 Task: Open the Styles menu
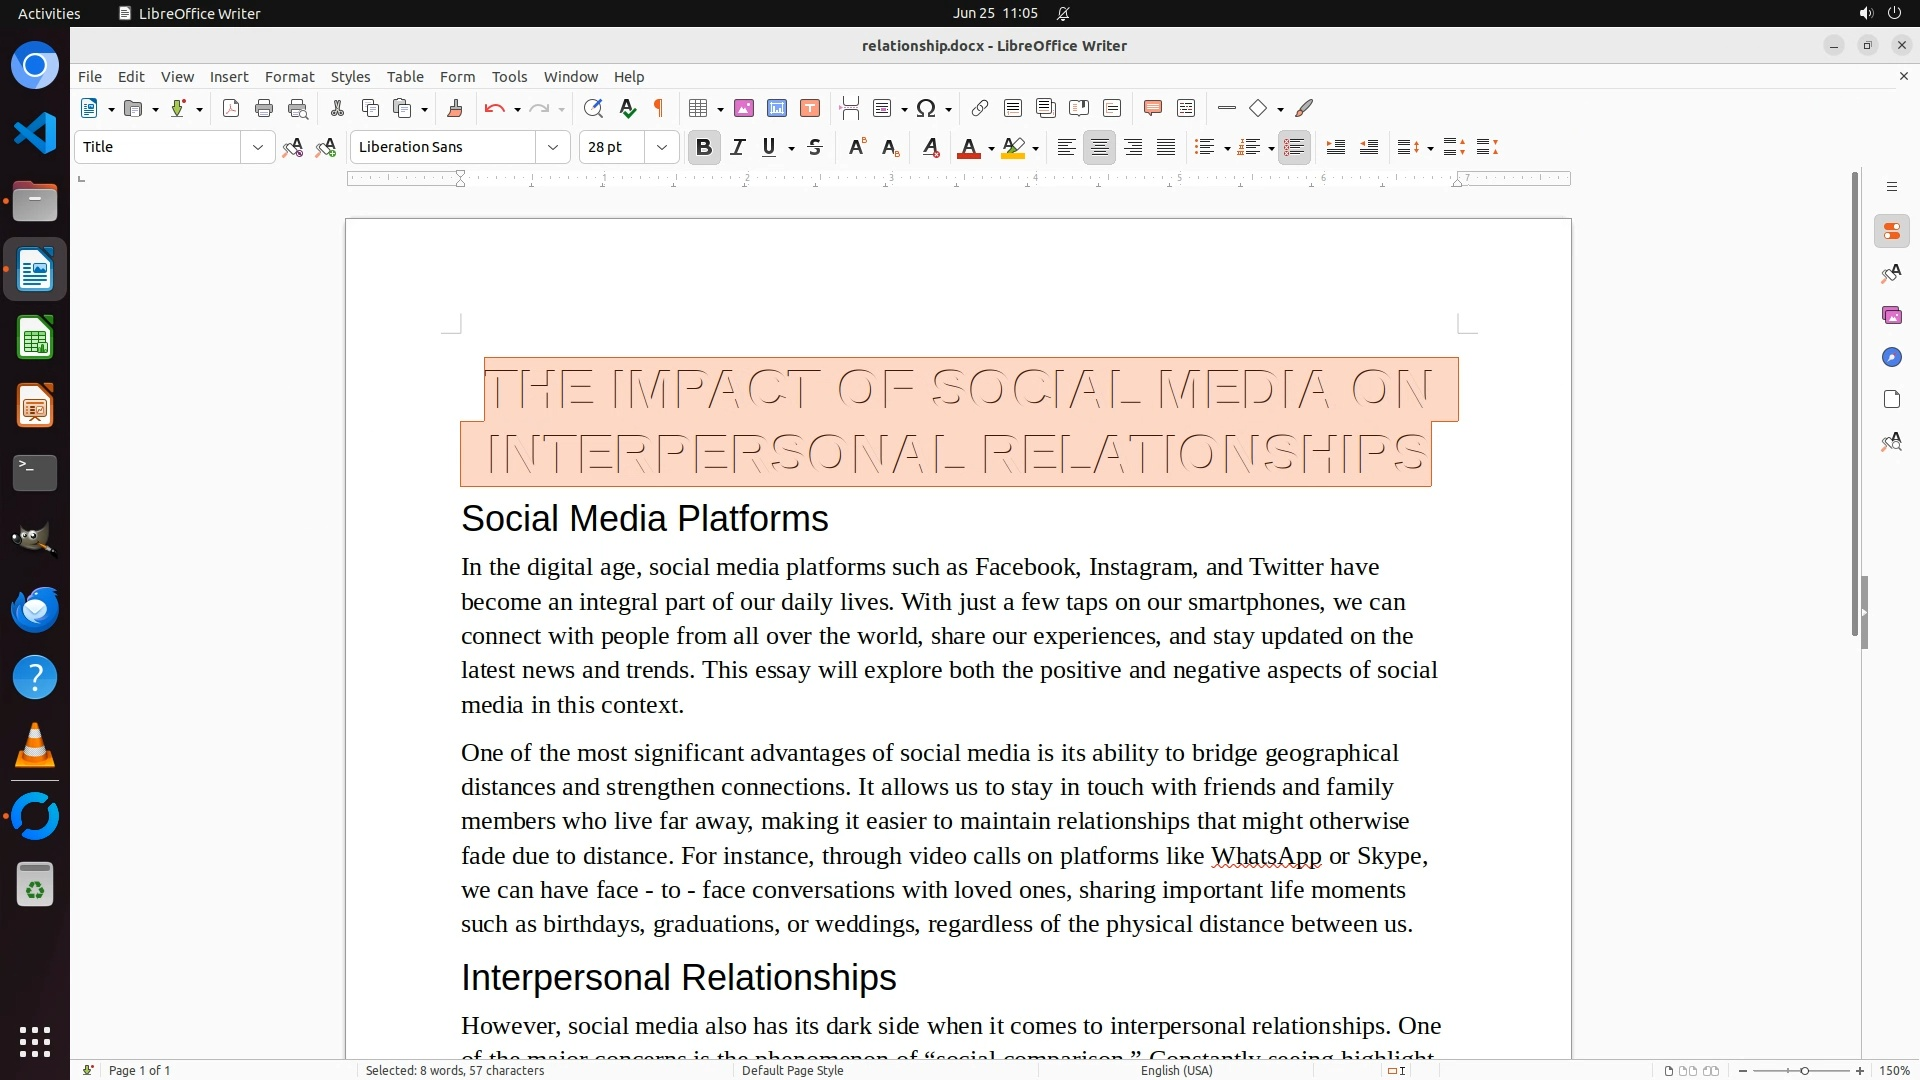[350, 77]
